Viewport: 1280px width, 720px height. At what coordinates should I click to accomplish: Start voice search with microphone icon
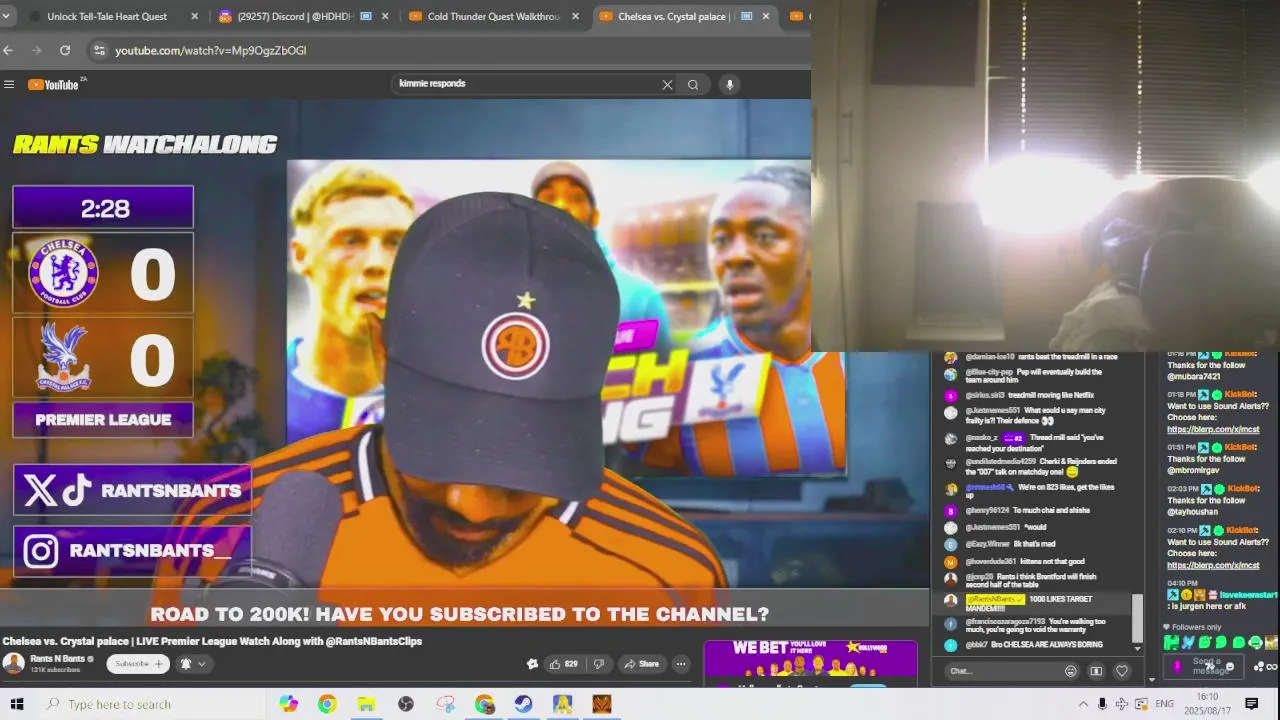pos(730,85)
